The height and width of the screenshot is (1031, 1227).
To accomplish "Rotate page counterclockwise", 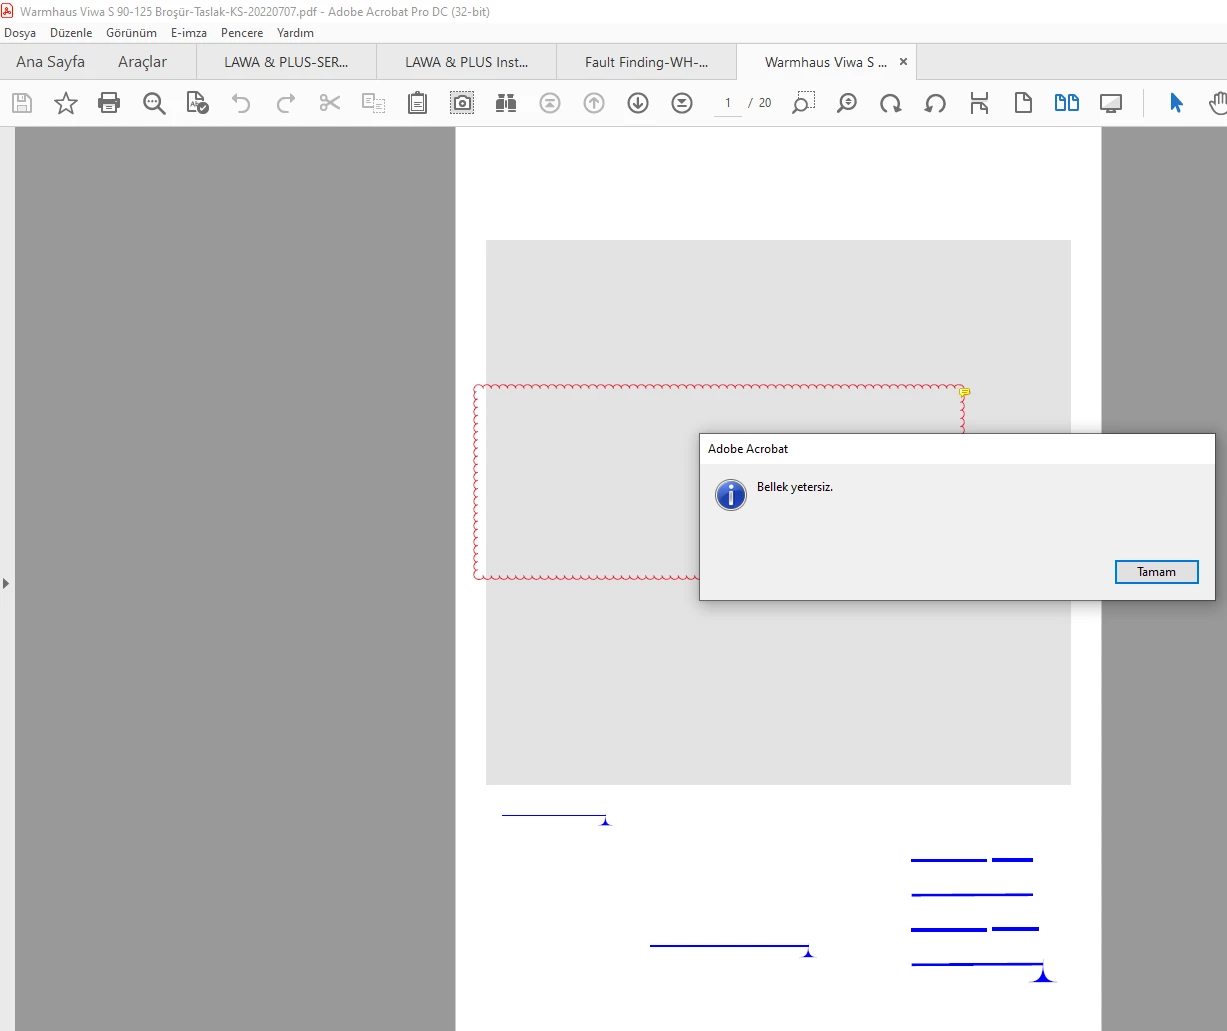I will click(x=935, y=103).
